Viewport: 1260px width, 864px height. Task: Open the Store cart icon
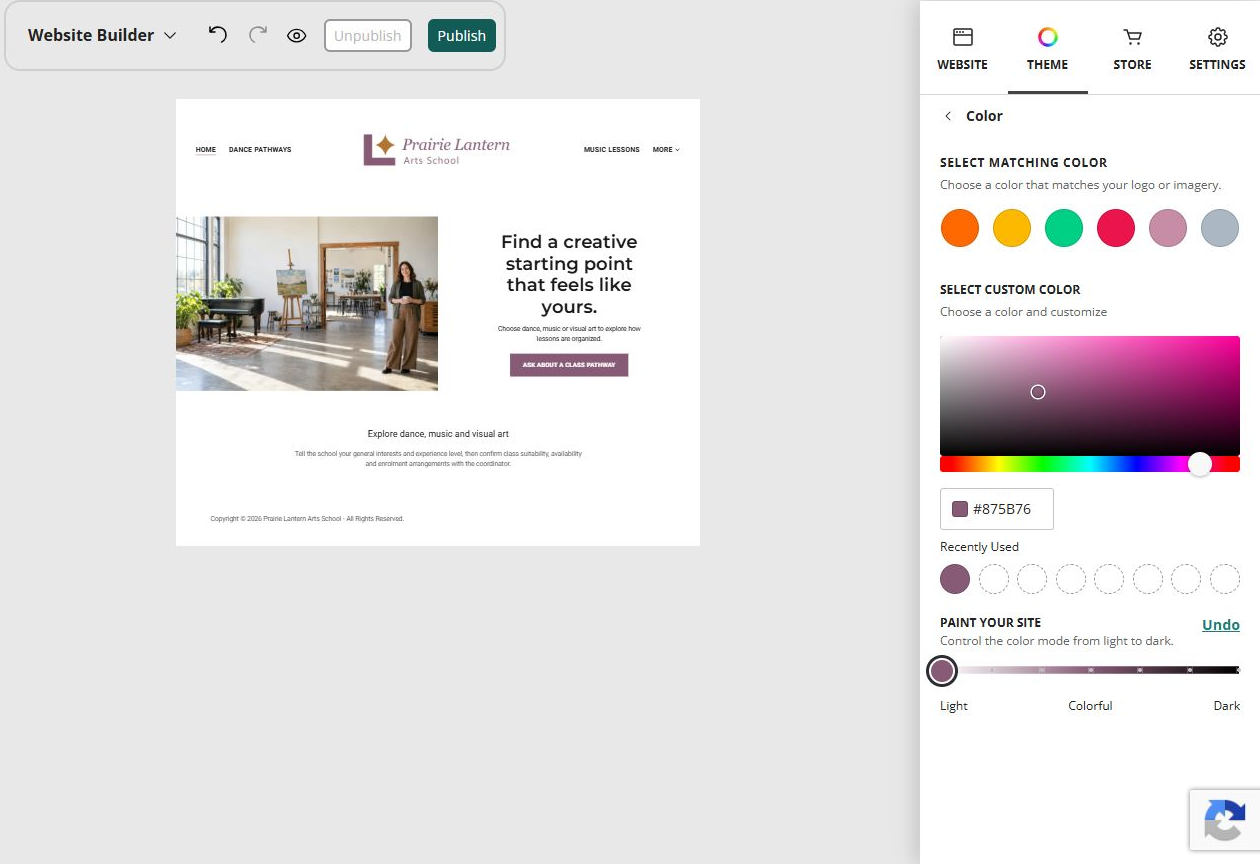click(1132, 37)
